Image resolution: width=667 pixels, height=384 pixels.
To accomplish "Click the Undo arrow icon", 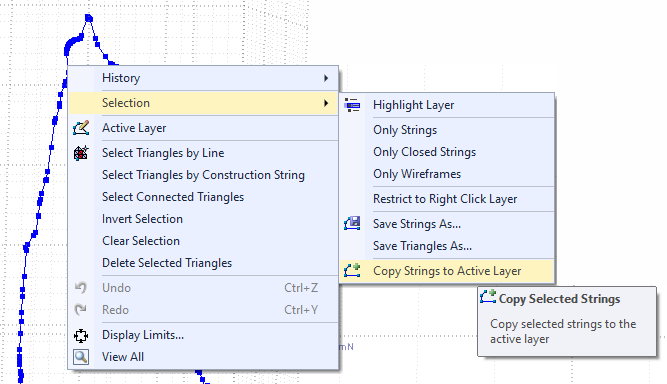I will point(81,288).
